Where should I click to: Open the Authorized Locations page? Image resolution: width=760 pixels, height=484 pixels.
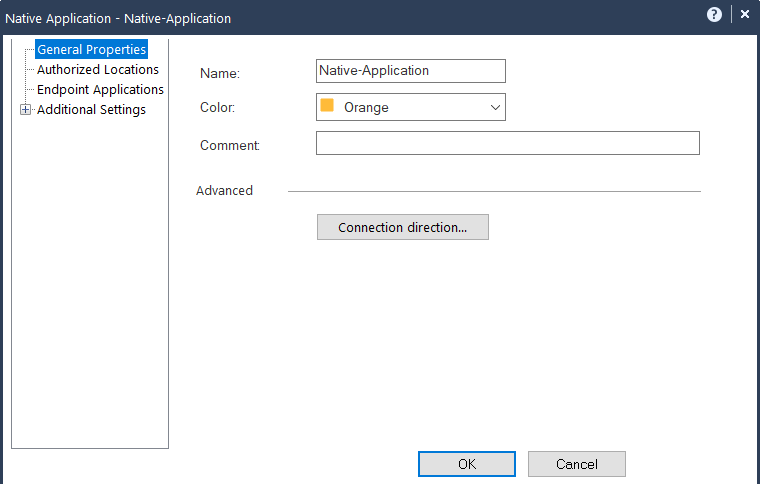pyautogui.click(x=97, y=70)
